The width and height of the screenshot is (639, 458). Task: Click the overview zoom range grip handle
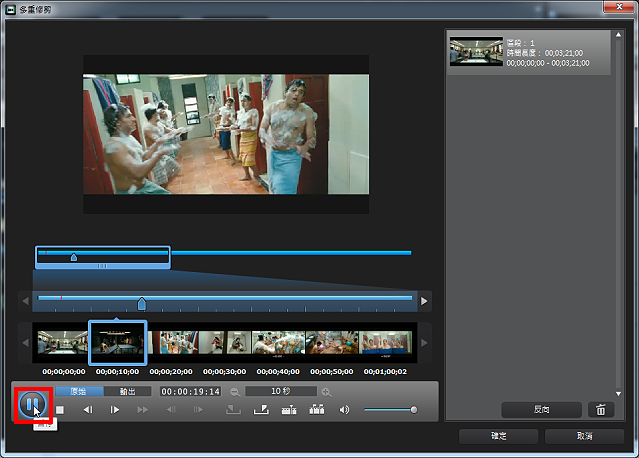tap(102, 266)
